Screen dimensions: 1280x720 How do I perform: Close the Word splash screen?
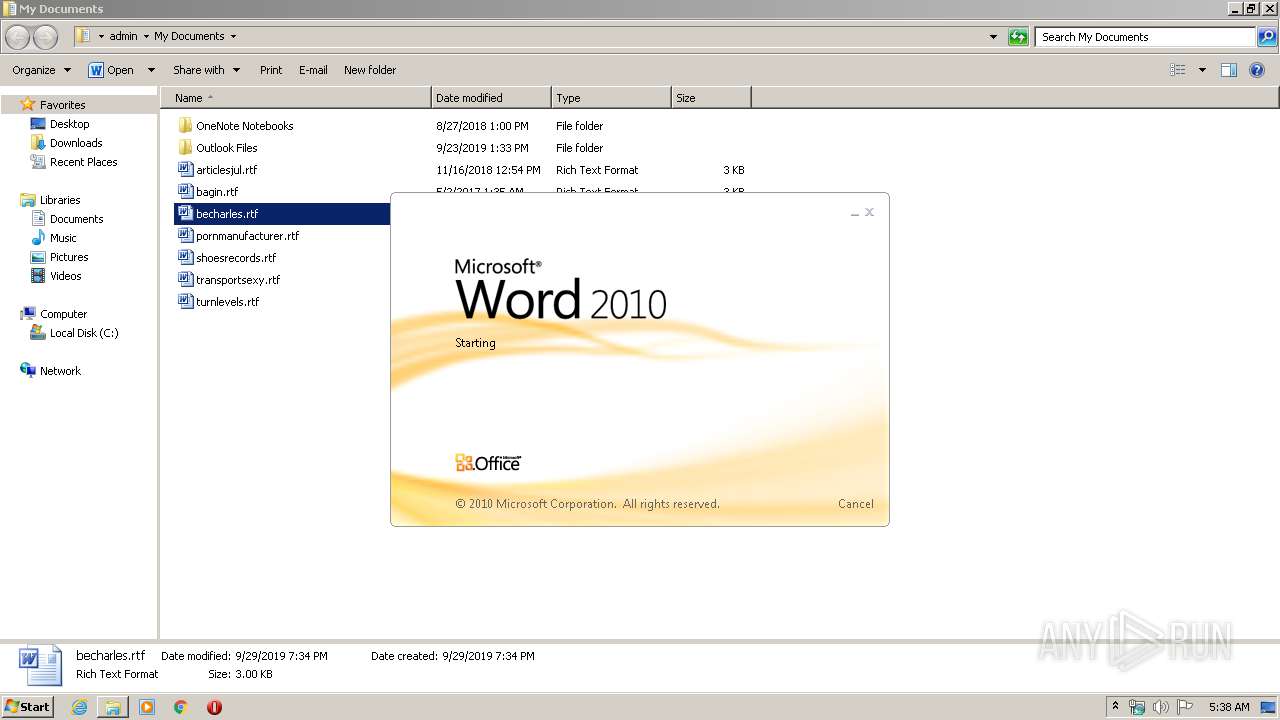[x=870, y=212]
